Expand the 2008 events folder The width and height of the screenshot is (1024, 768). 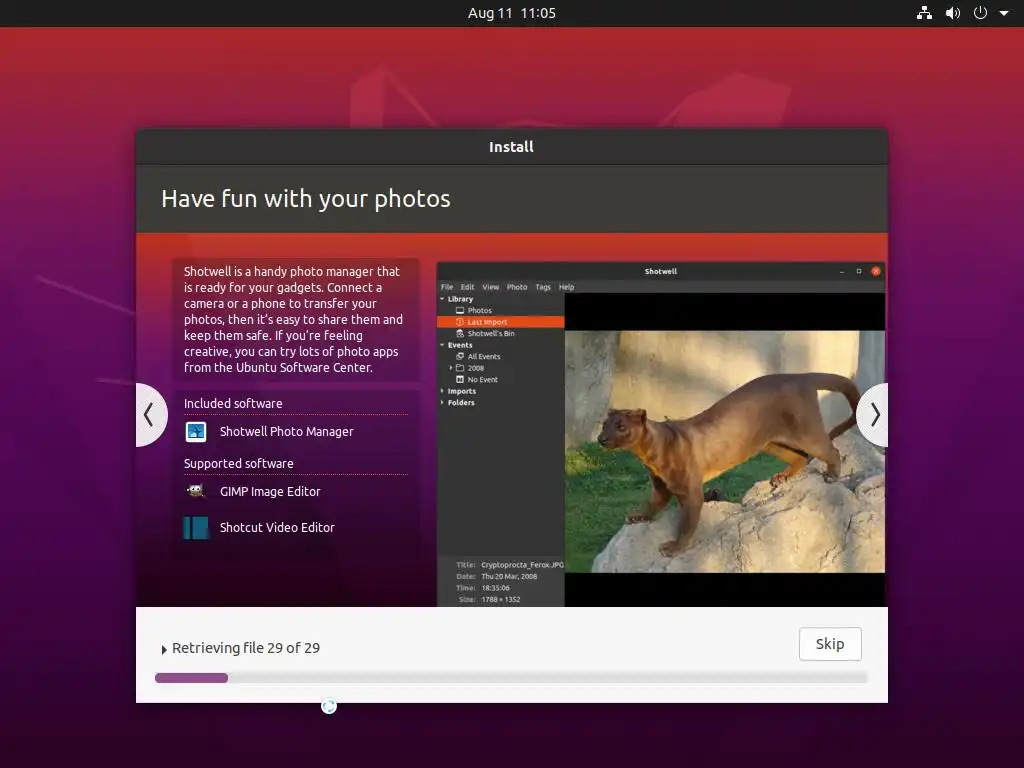click(451, 368)
